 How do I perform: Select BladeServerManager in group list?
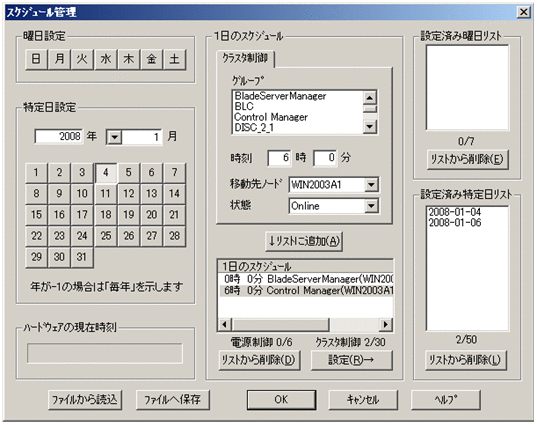pos(298,96)
